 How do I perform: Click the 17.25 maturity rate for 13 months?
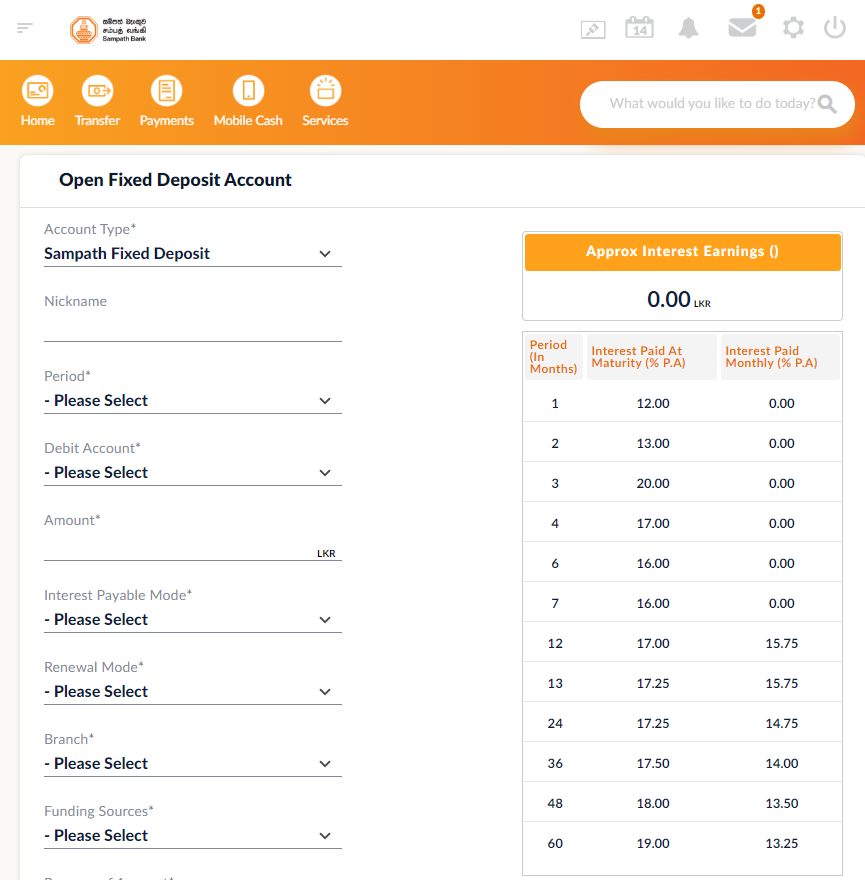point(653,684)
